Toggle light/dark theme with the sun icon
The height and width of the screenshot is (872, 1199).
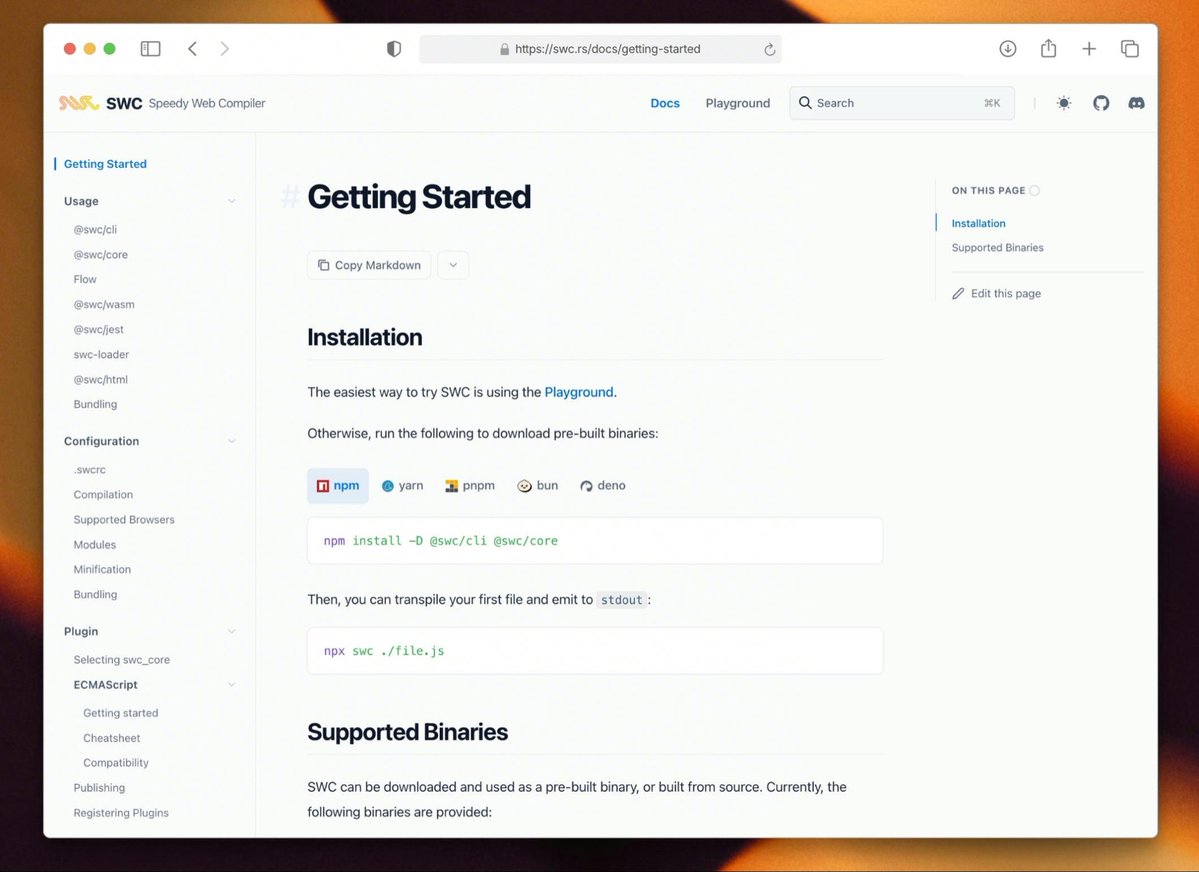1064,102
